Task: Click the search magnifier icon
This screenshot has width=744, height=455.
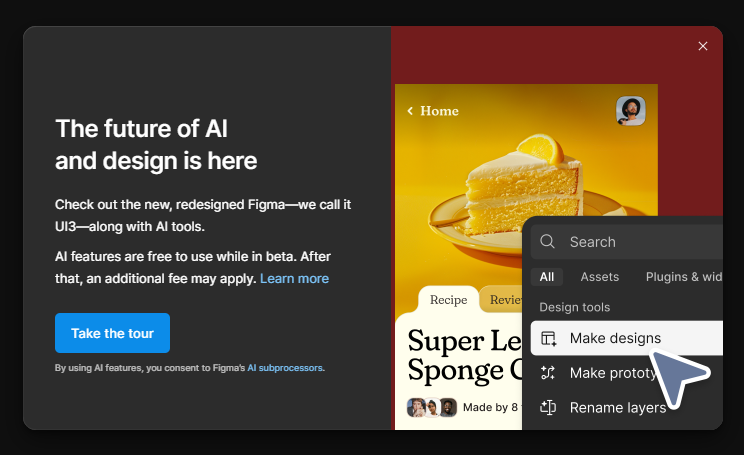Action: (x=548, y=241)
